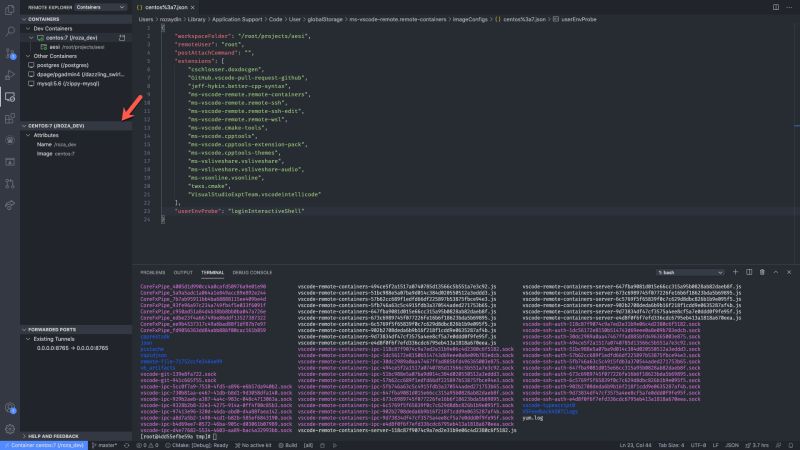Select aesi /root/projects/aesi folder item
The image size is (800, 450).
pyautogui.click(x=76, y=47)
